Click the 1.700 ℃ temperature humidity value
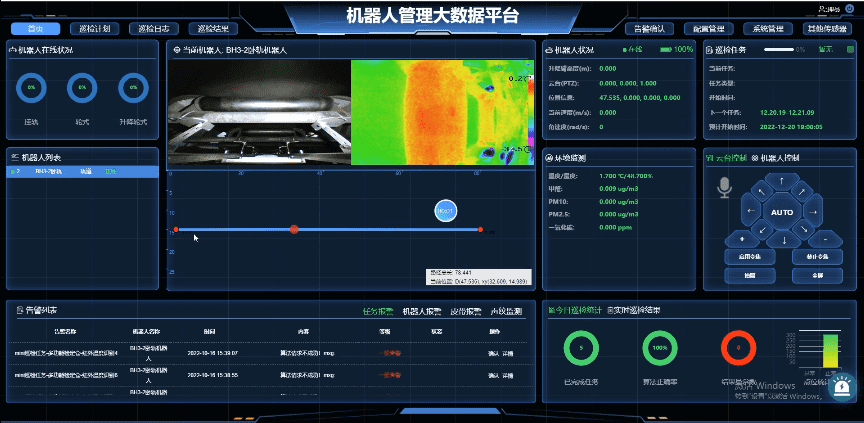864x423 pixels. click(x=625, y=176)
